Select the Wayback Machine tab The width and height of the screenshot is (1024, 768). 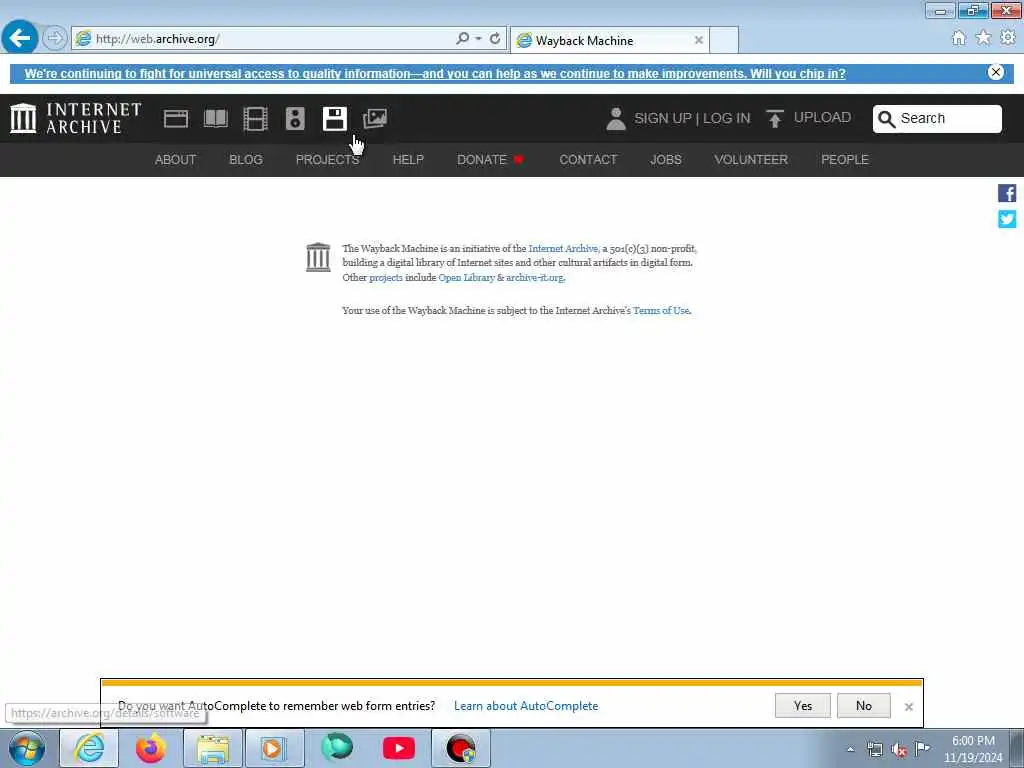(609, 40)
